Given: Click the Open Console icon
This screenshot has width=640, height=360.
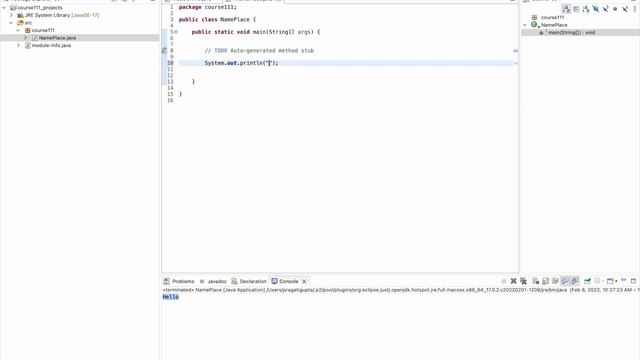Looking at the screenshot, I should click(x=610, y=281).
